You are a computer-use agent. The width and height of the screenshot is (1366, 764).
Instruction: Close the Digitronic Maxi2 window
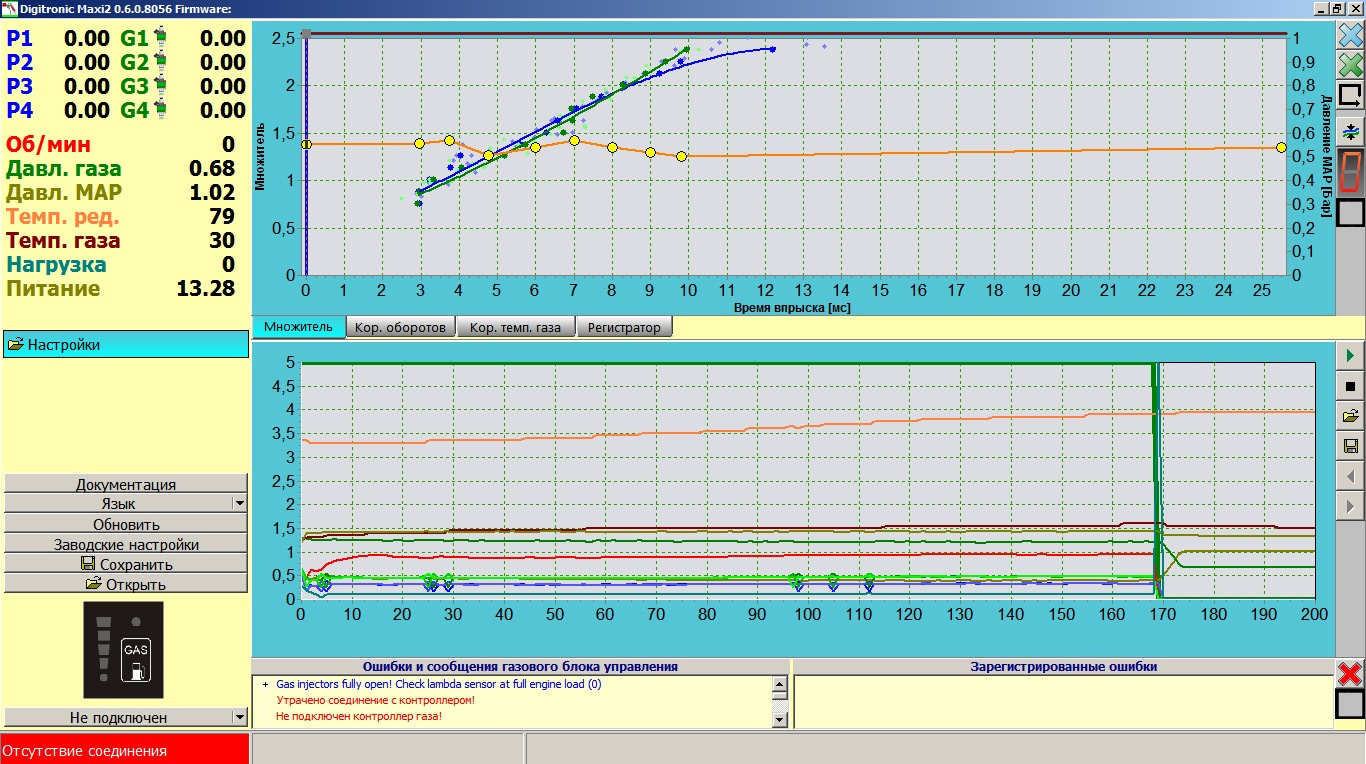[x=1355, y=8]
